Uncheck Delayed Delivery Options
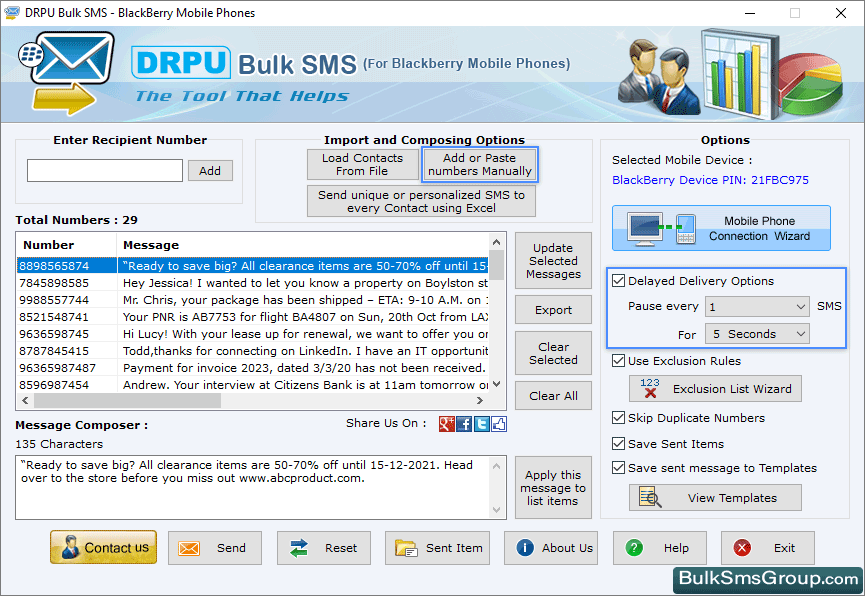 [618, 280]
